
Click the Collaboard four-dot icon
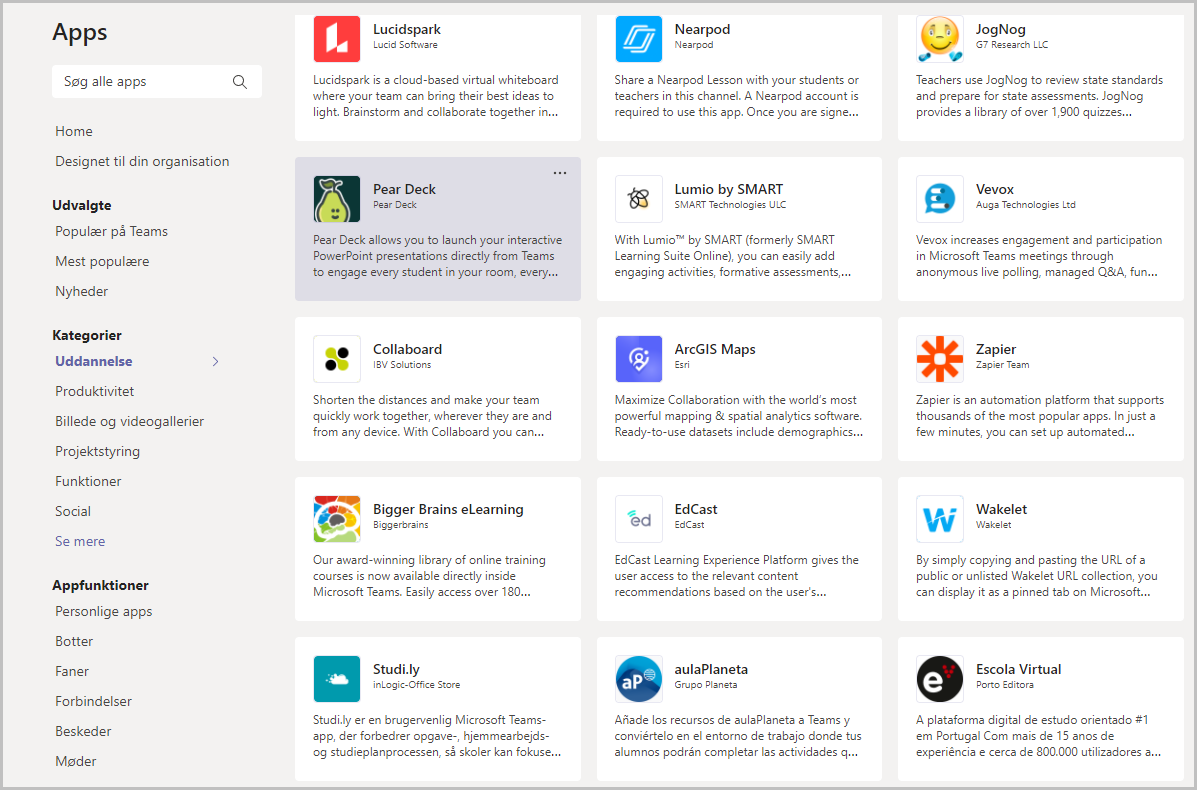coord(337,359)
